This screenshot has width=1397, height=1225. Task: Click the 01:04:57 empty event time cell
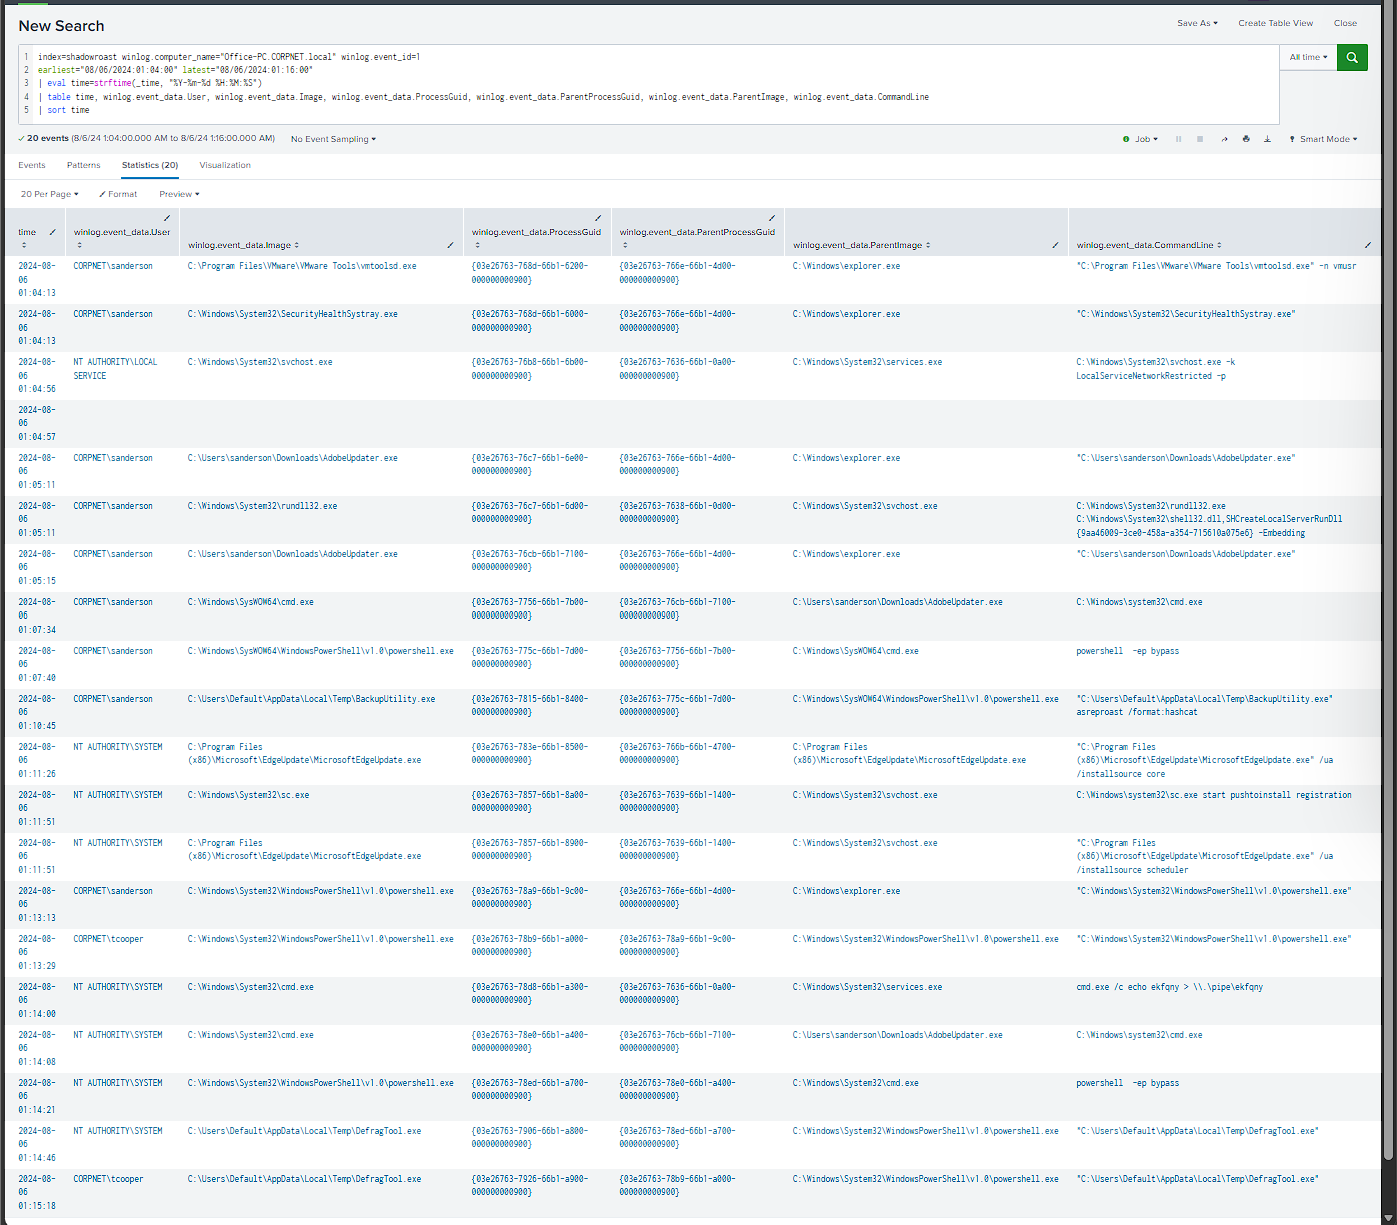tap(36, 423)
